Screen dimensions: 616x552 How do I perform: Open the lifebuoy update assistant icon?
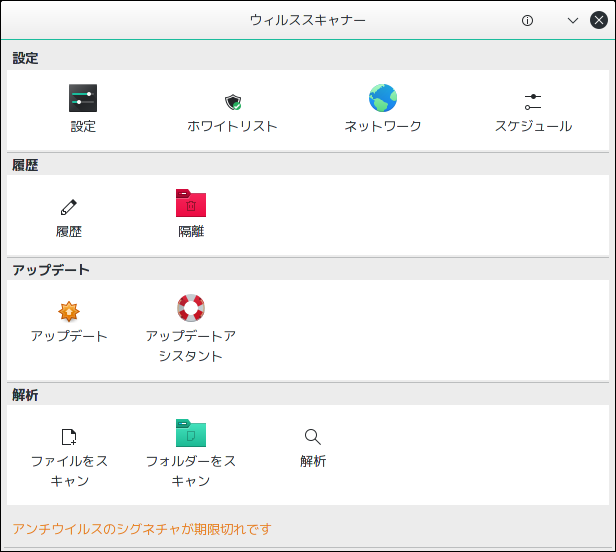click(x=191, y=308)
